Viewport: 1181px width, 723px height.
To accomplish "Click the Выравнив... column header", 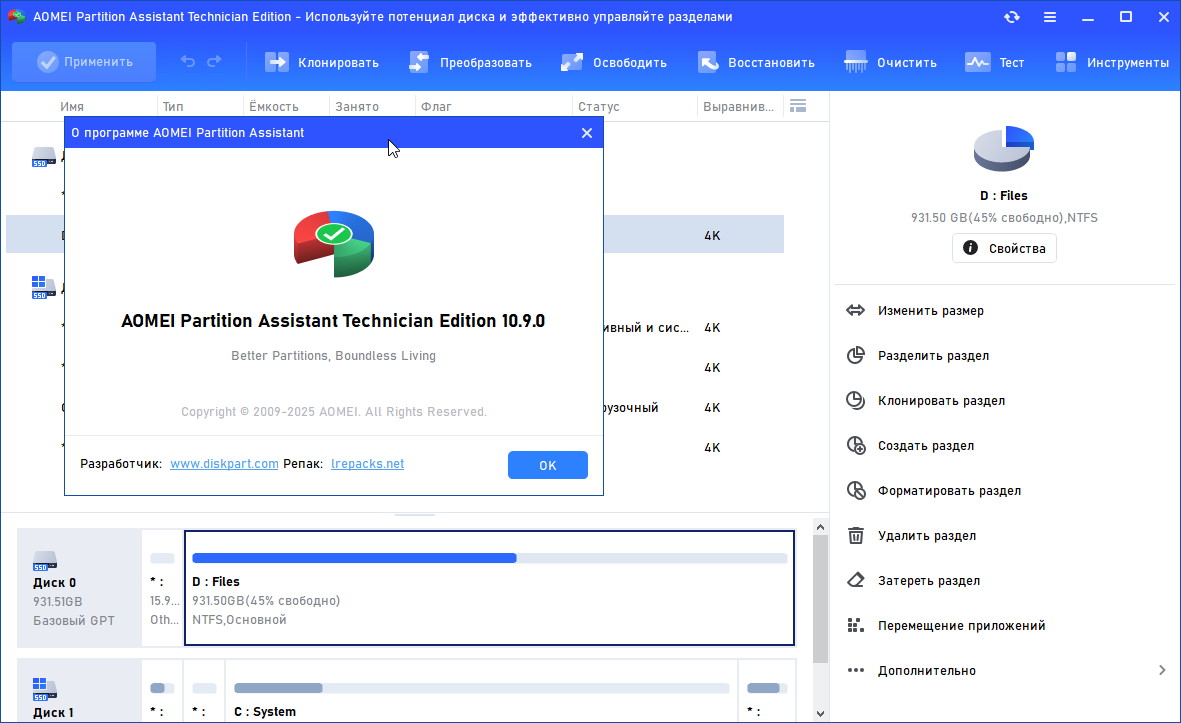I will tap(738, 107).
